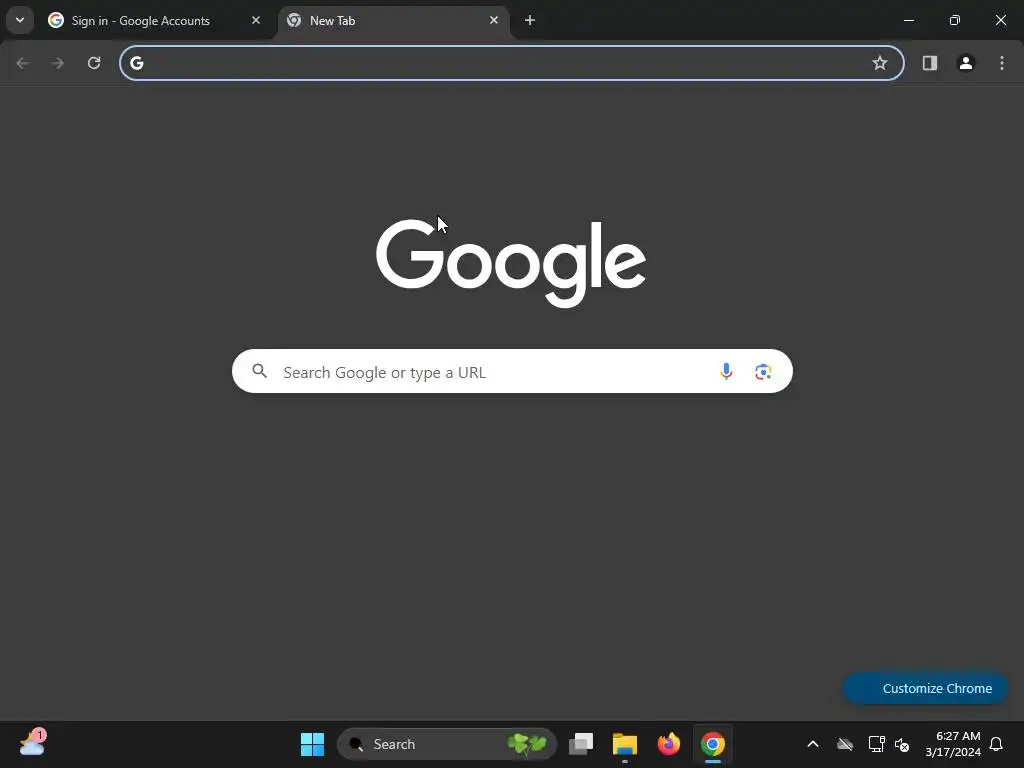The image size is (1024, 768).
Task: Minimize the Chrome window
Action: click(908, 20)
